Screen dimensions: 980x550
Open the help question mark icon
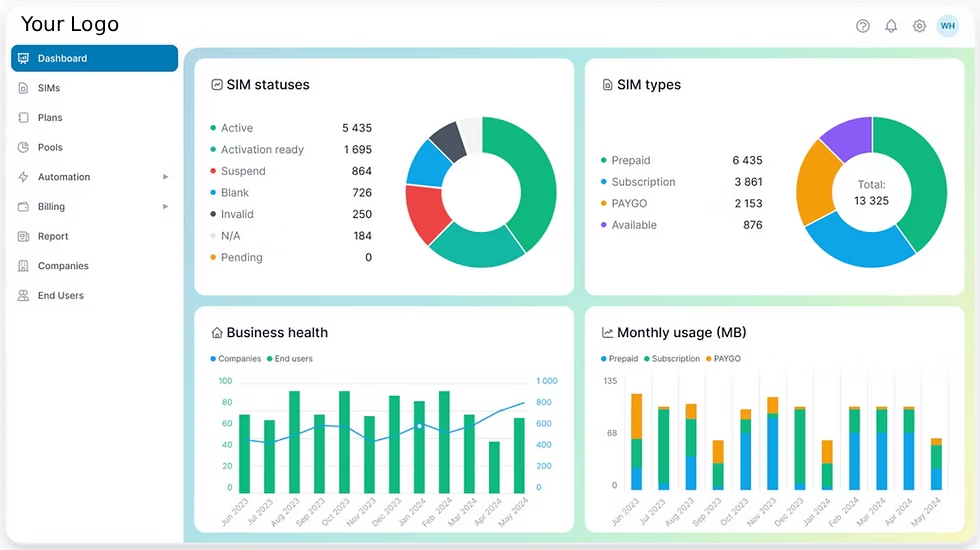[x=863, y=26]
